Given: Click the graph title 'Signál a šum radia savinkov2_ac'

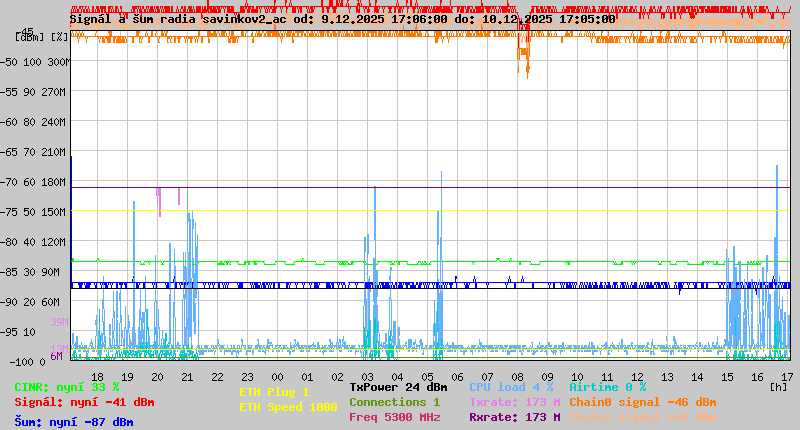Looking at the screenshot, I should (178, 19).
